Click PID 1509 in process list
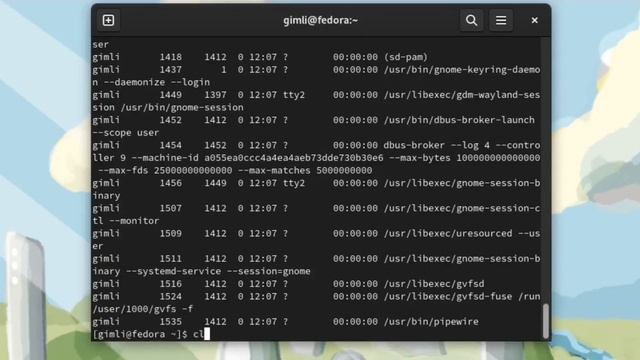The height and width of the screenshot is (360, 640). 171,234
